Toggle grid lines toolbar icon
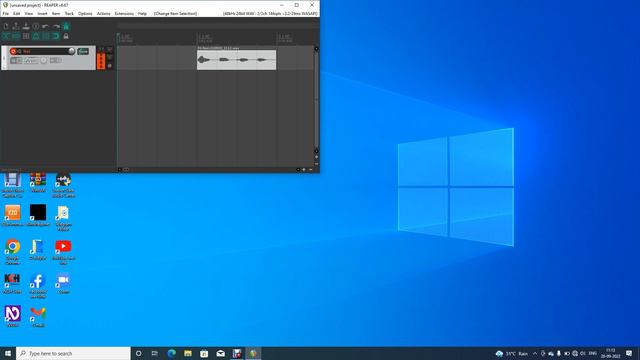Viewport: 640px width, 360px height. coord(46,36)
